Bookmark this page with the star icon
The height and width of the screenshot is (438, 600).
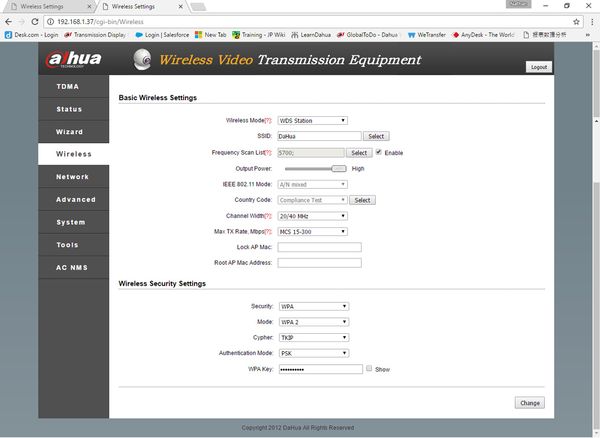pos(576,22)
